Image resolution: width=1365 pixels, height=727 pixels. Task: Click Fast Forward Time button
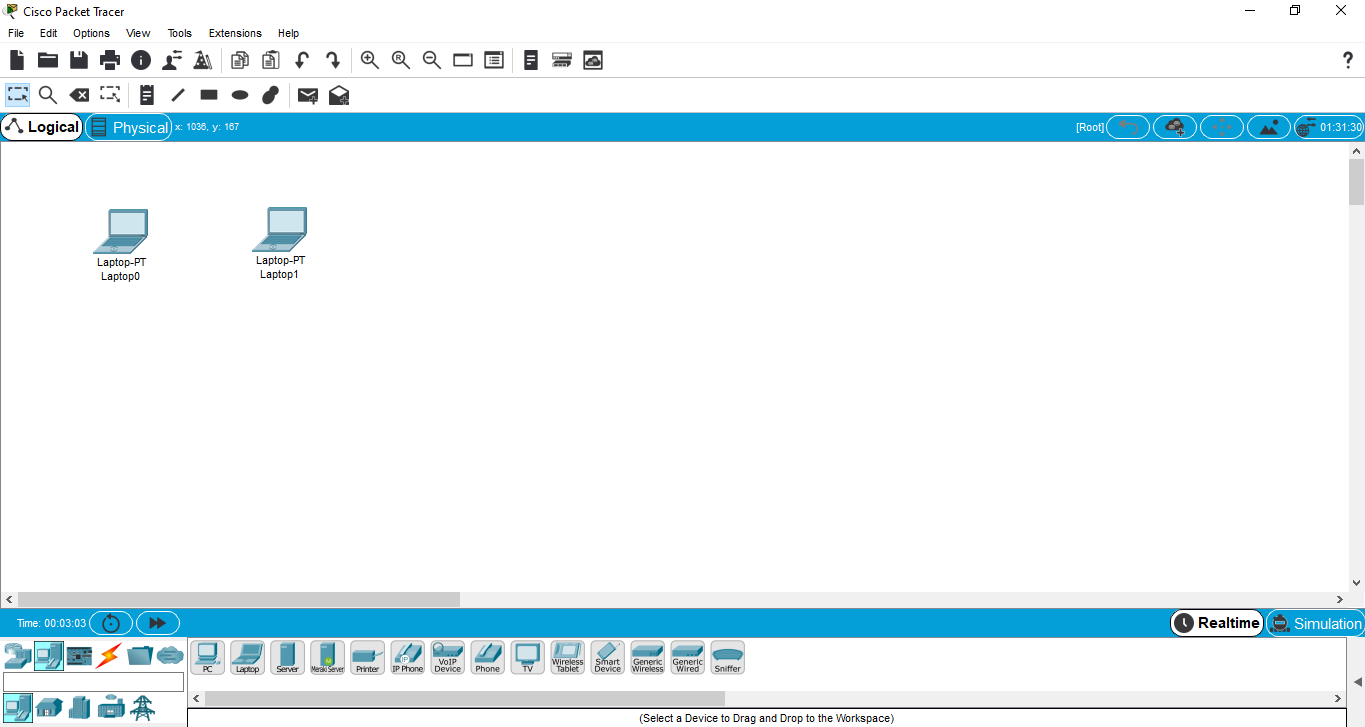point(158,623)
